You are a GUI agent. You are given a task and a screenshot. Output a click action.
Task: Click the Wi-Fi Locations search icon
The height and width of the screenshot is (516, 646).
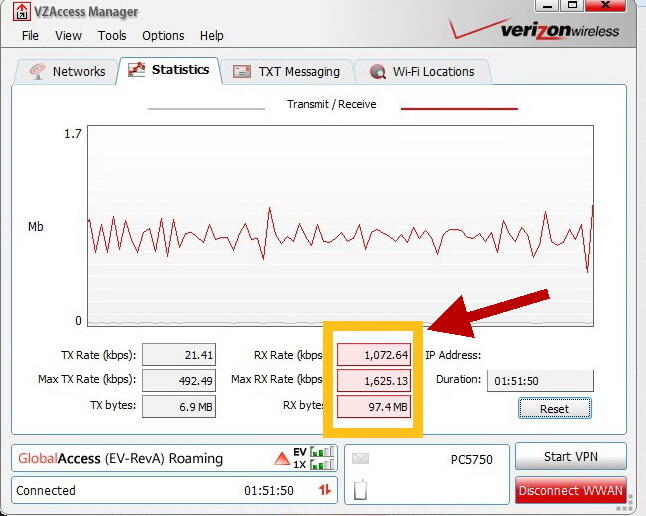click(377, 72)
